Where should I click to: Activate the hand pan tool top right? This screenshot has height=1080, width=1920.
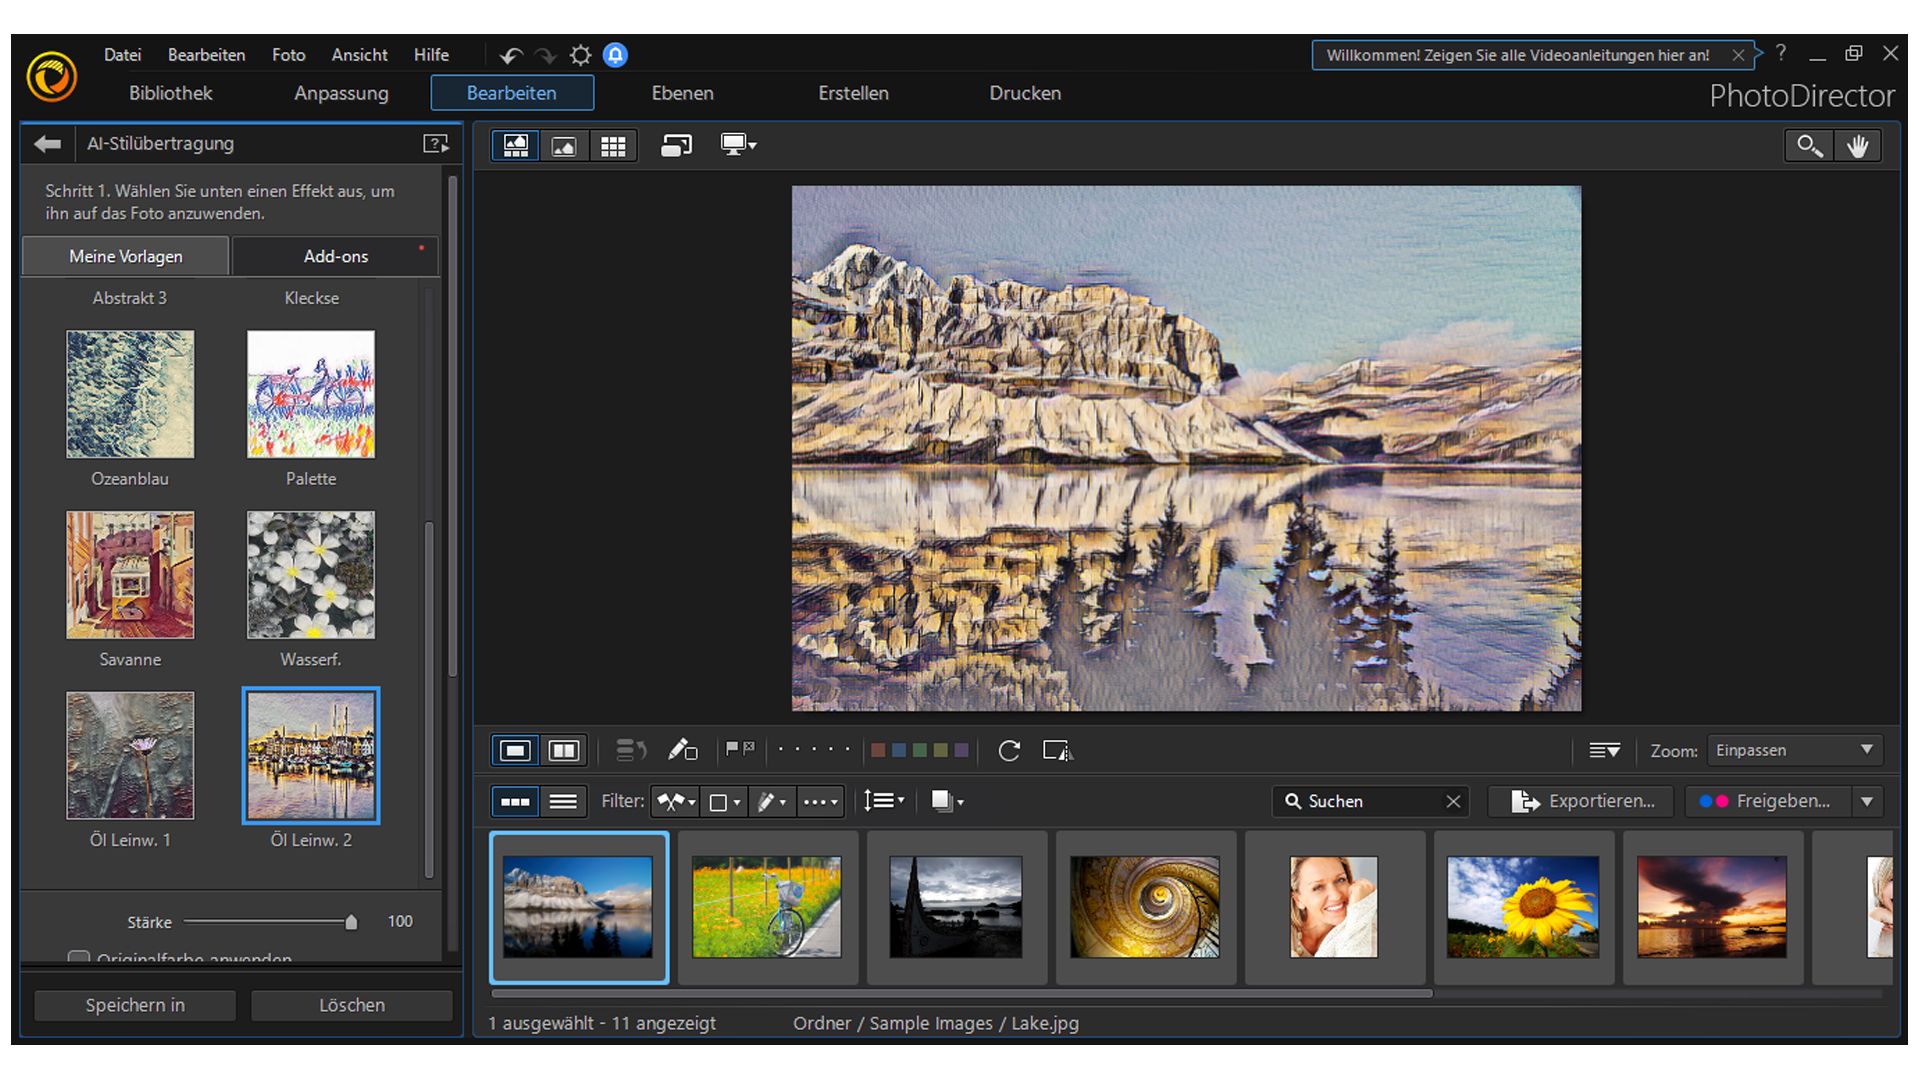pos(1858,145)
